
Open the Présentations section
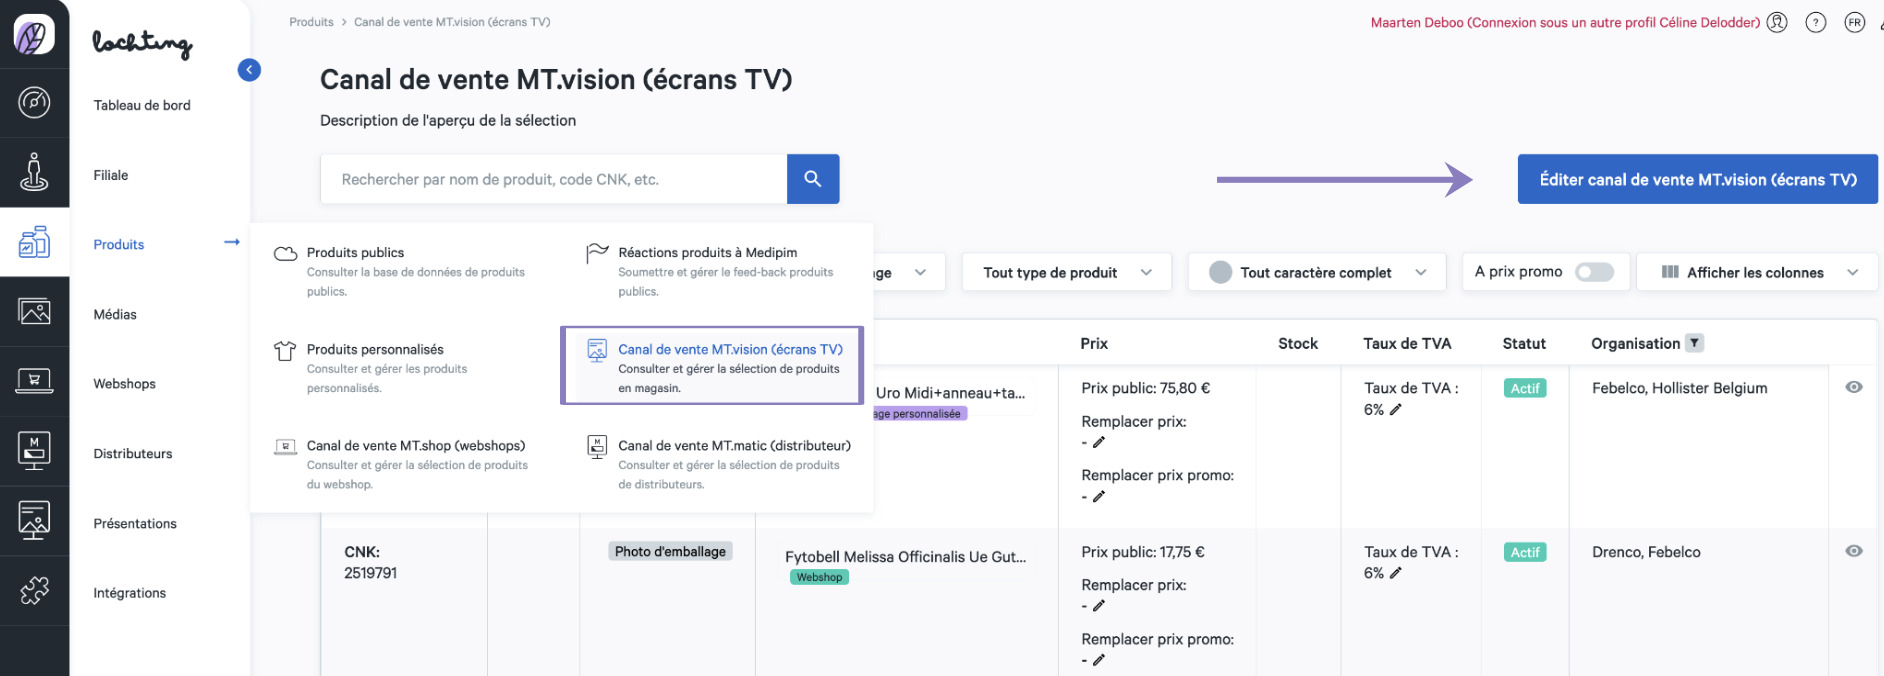pyautogui.click(x=135, y=523)
